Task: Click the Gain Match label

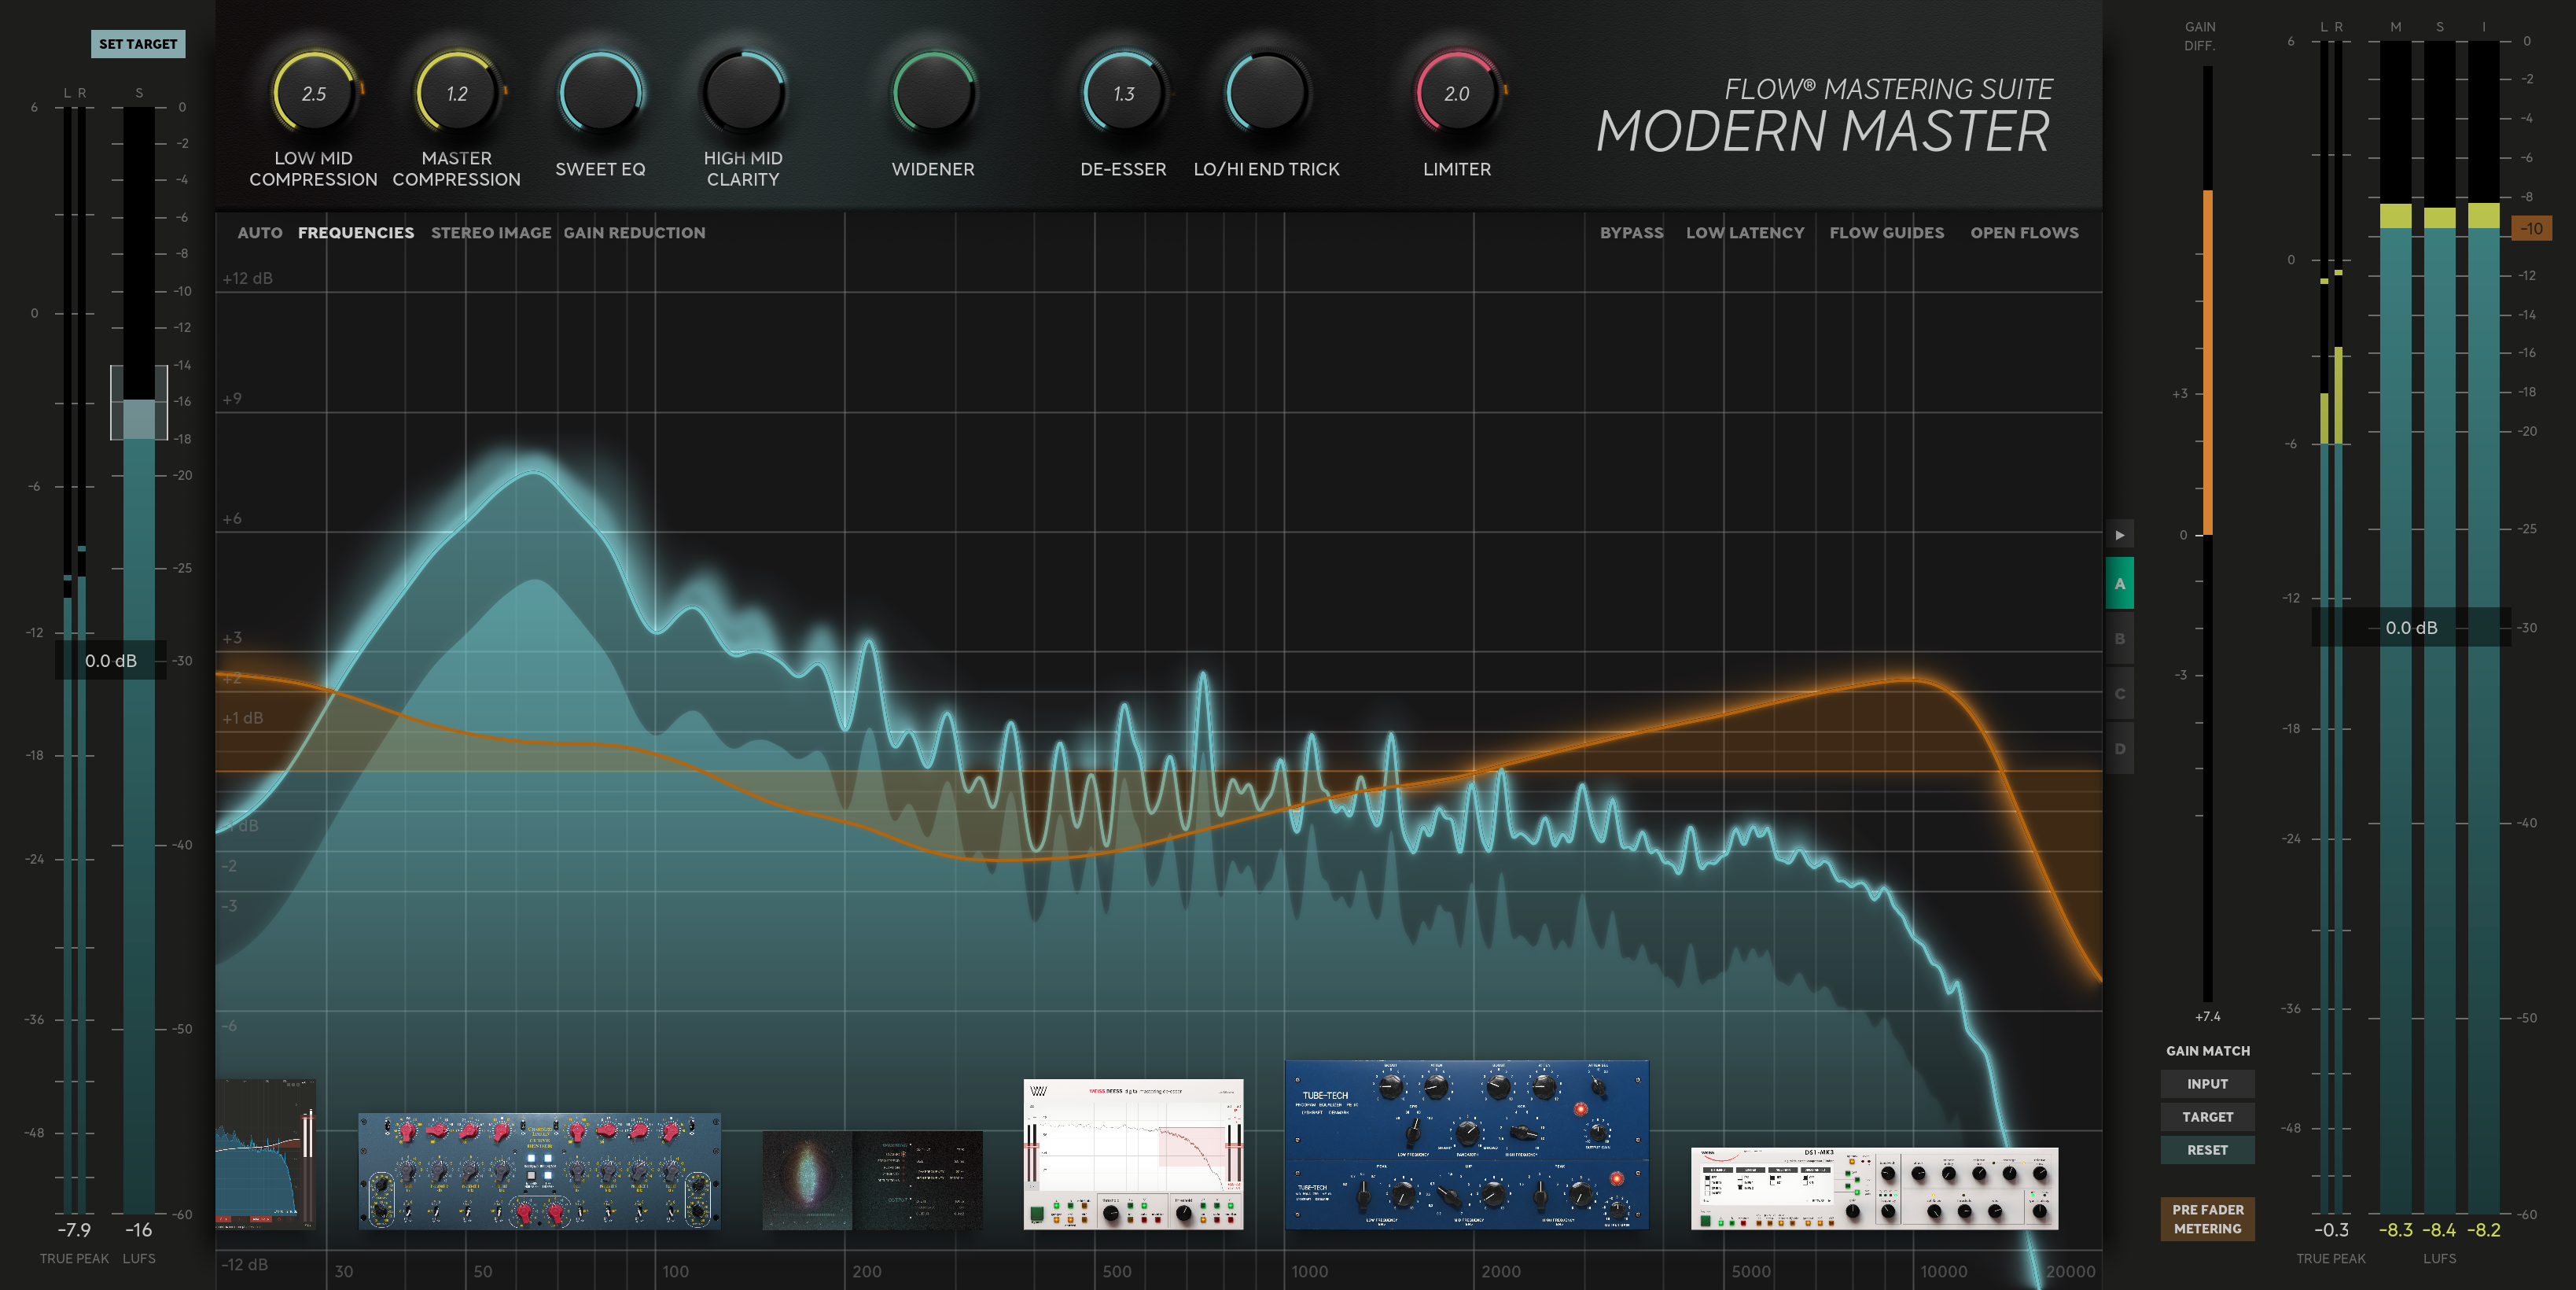Action: [x=2207, y=1051]
